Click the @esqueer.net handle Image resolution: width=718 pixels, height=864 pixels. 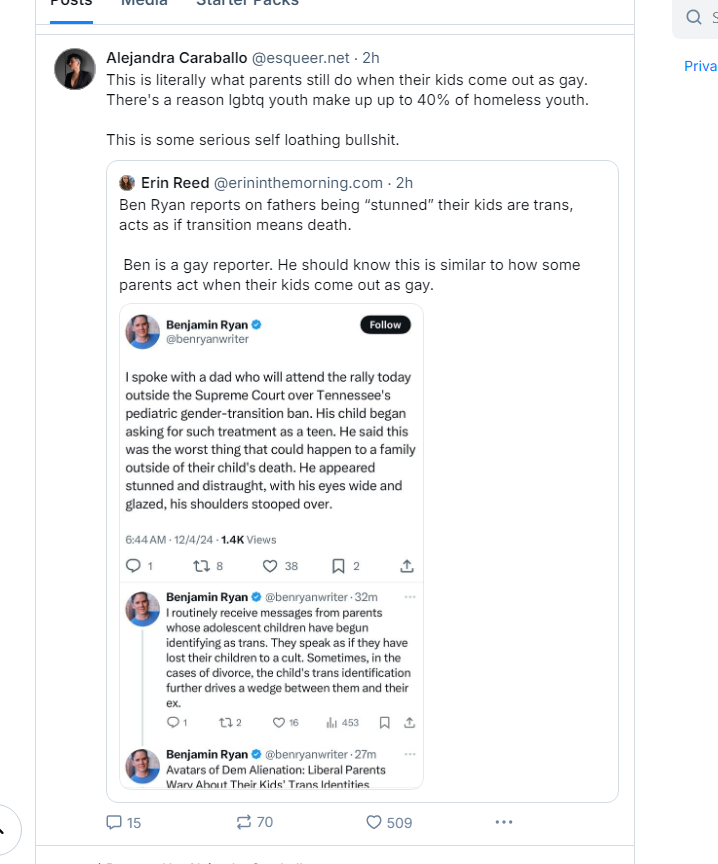pos(301,58)
